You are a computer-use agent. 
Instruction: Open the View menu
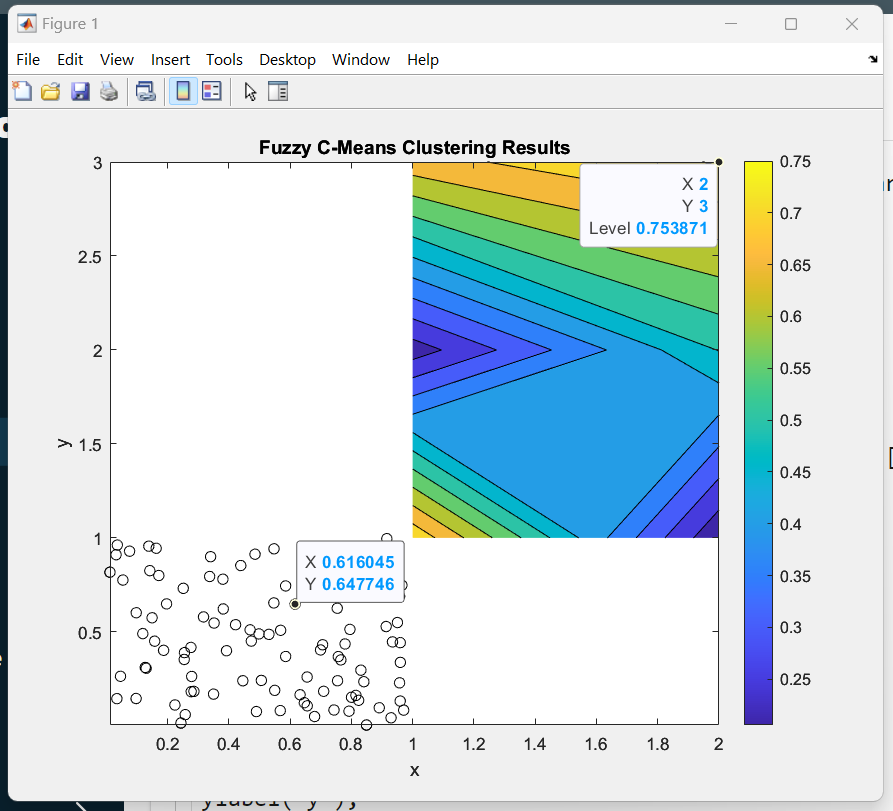point(117,60)
